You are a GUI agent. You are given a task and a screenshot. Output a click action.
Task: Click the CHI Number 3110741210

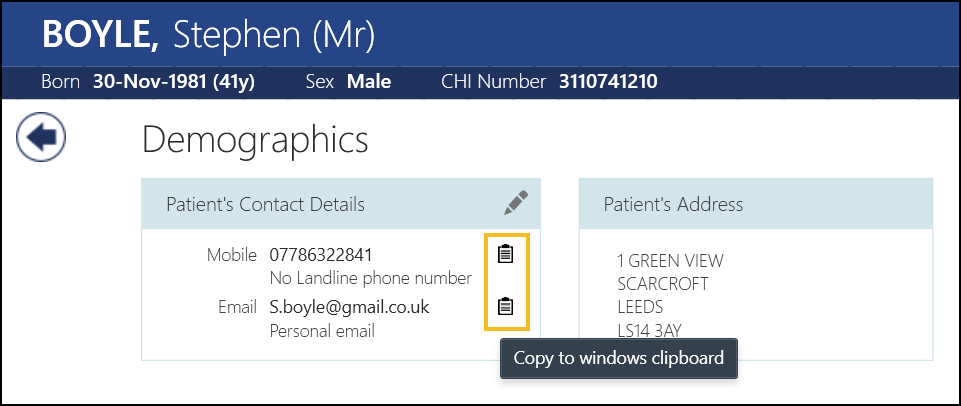[x=608, y=82]
